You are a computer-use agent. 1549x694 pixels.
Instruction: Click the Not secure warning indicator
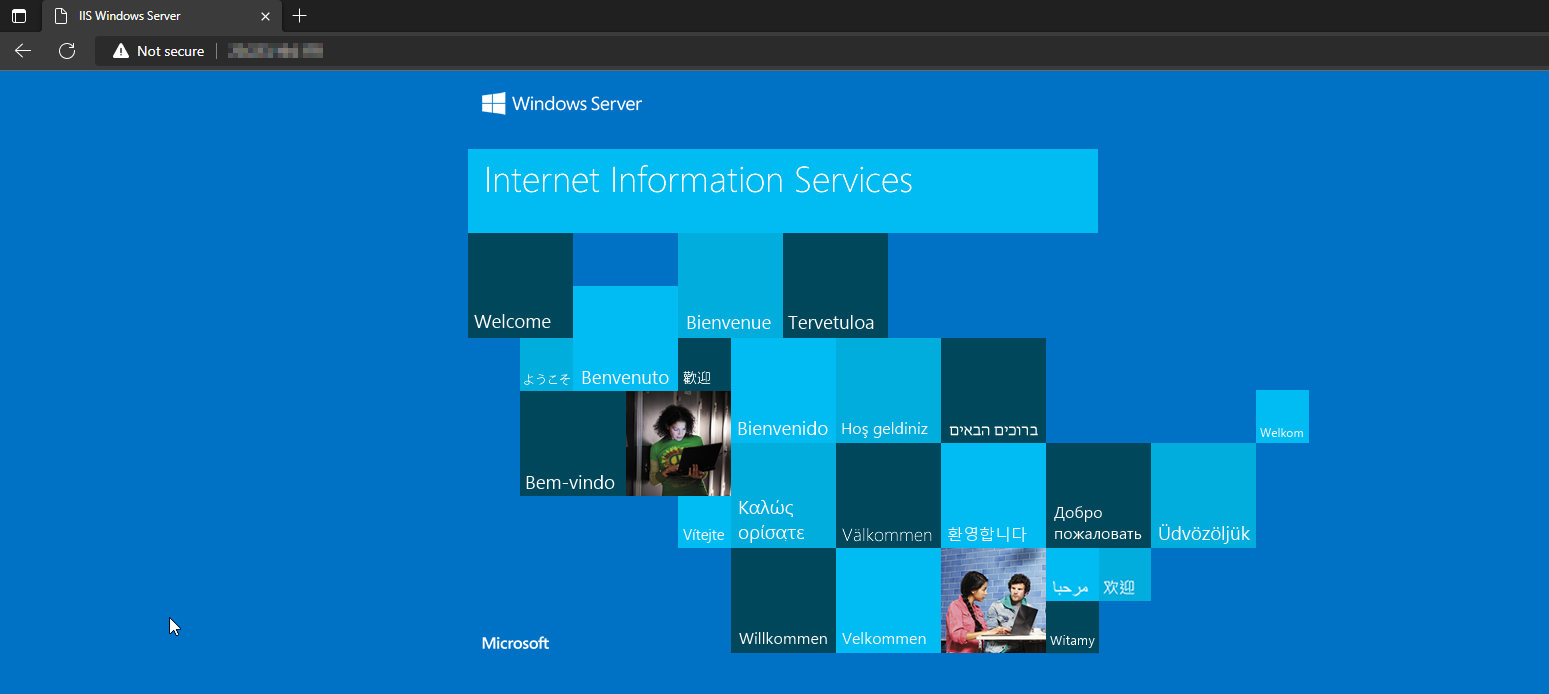[x=159, y=51]
